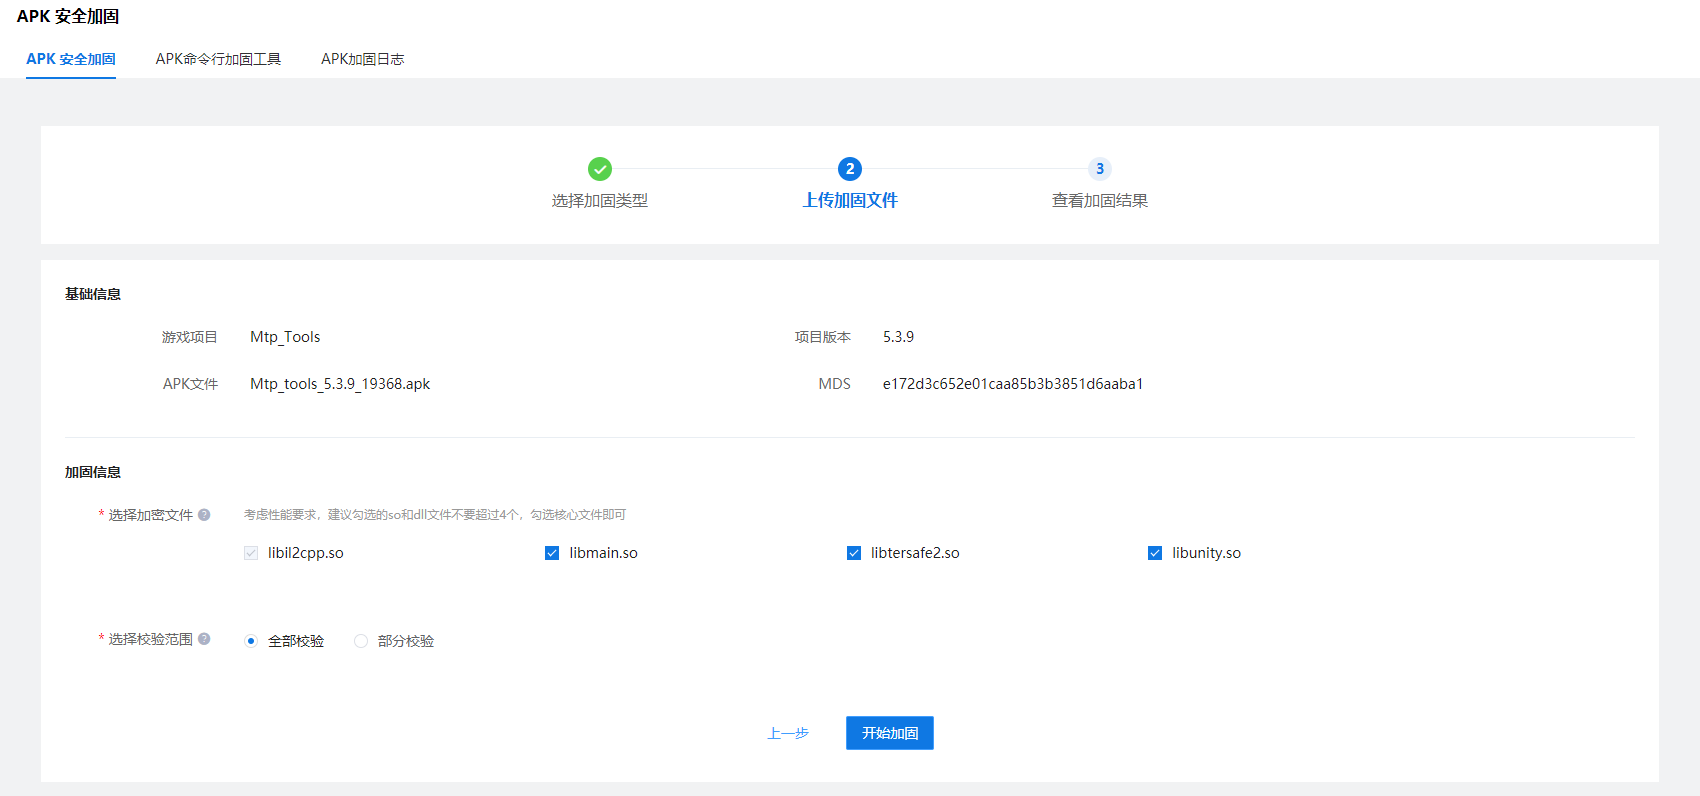This screenshot has width=1700, height=796.
Task: Open the APK命令行加固工具 tab
Action: (x=218, y=59)
